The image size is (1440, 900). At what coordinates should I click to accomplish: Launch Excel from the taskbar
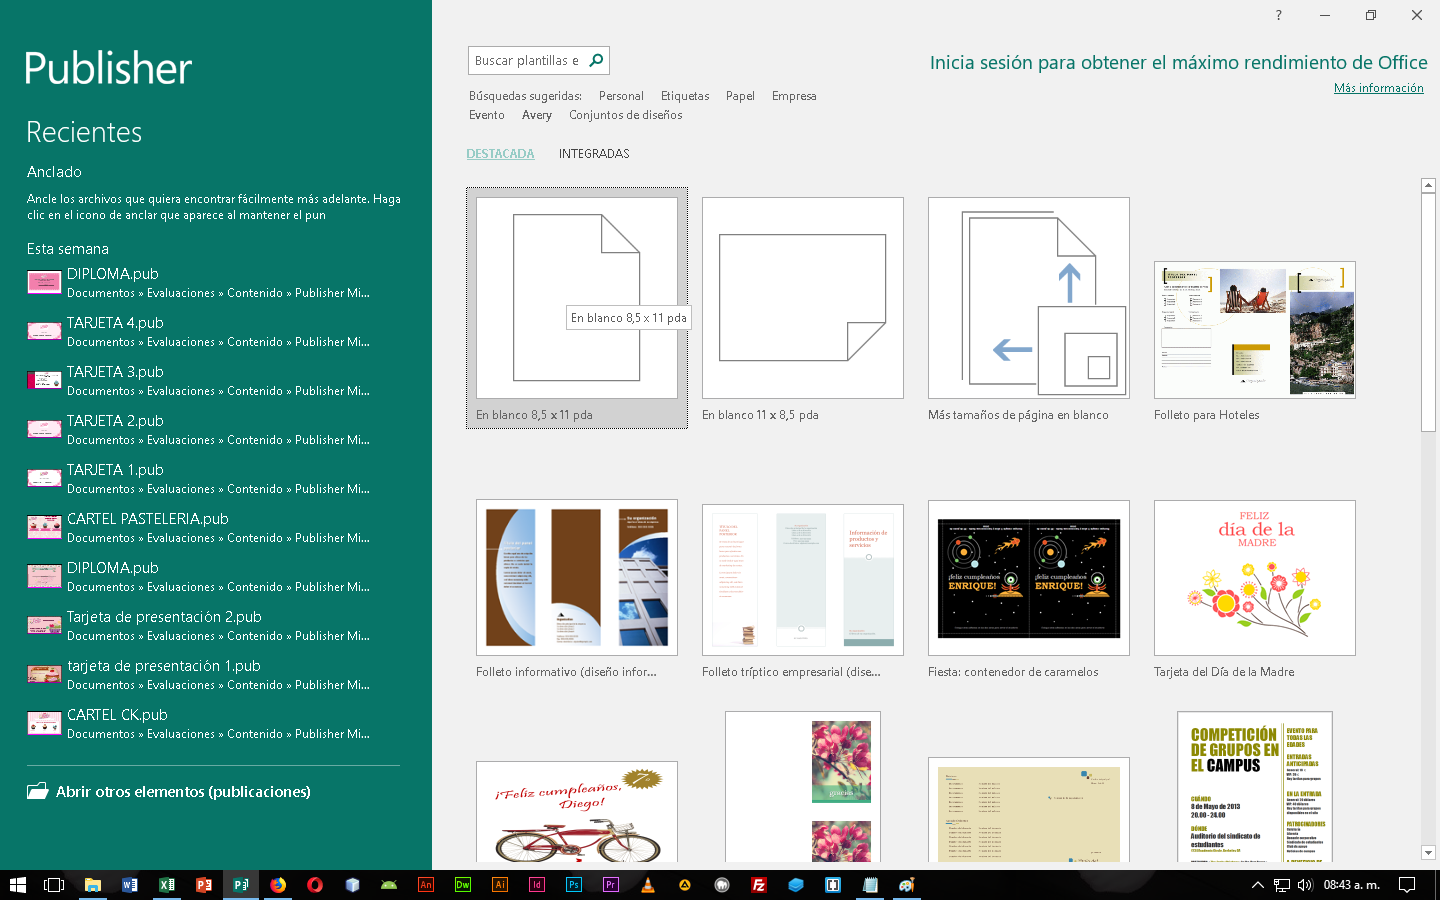pos(166,885)
